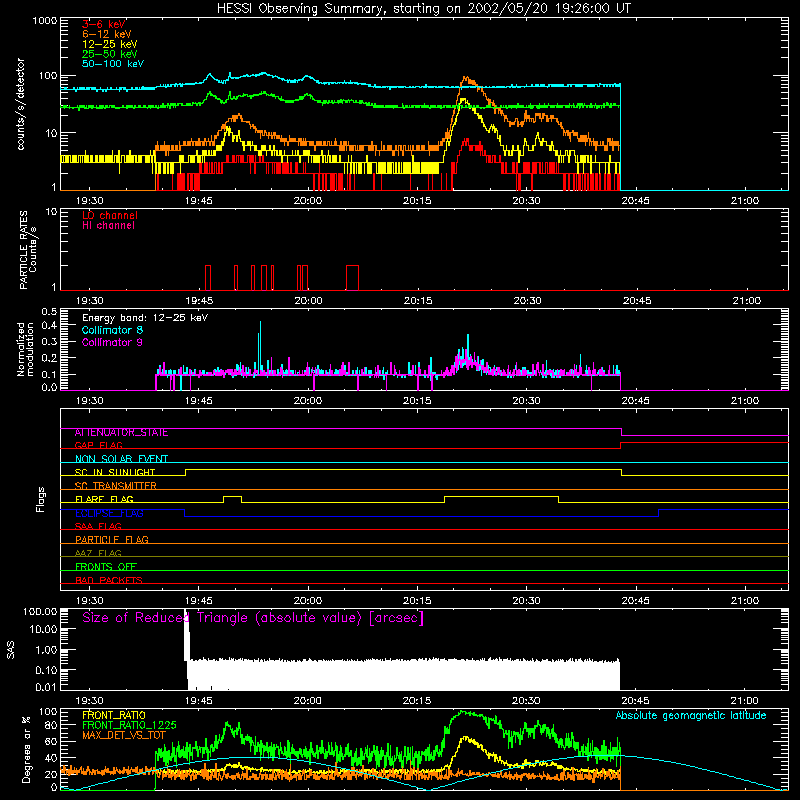Image resolution: width=800 pixels, height=800 pixels.
Task: Select the ECLIPSE_FLAG label
Action: pos(109,513)
